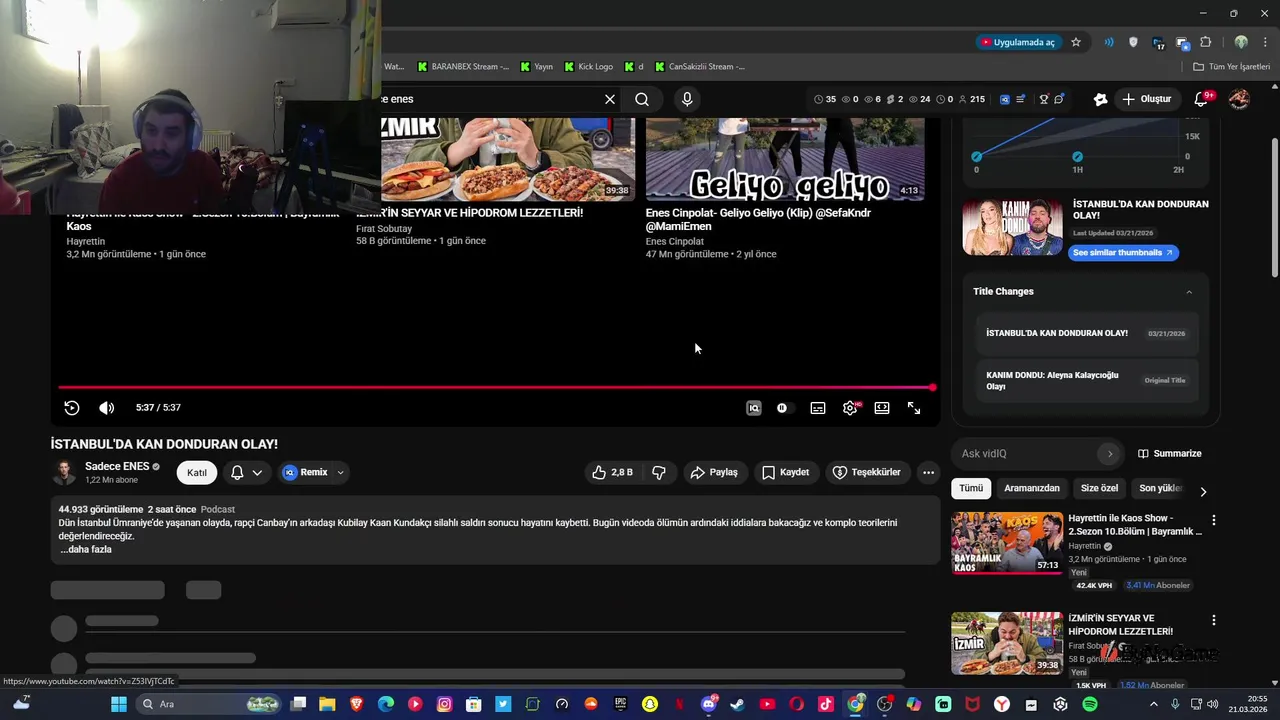Viewport: 1280px width, 720px height.
Task: Click the Katıl join button
Action: pos(197,473)
